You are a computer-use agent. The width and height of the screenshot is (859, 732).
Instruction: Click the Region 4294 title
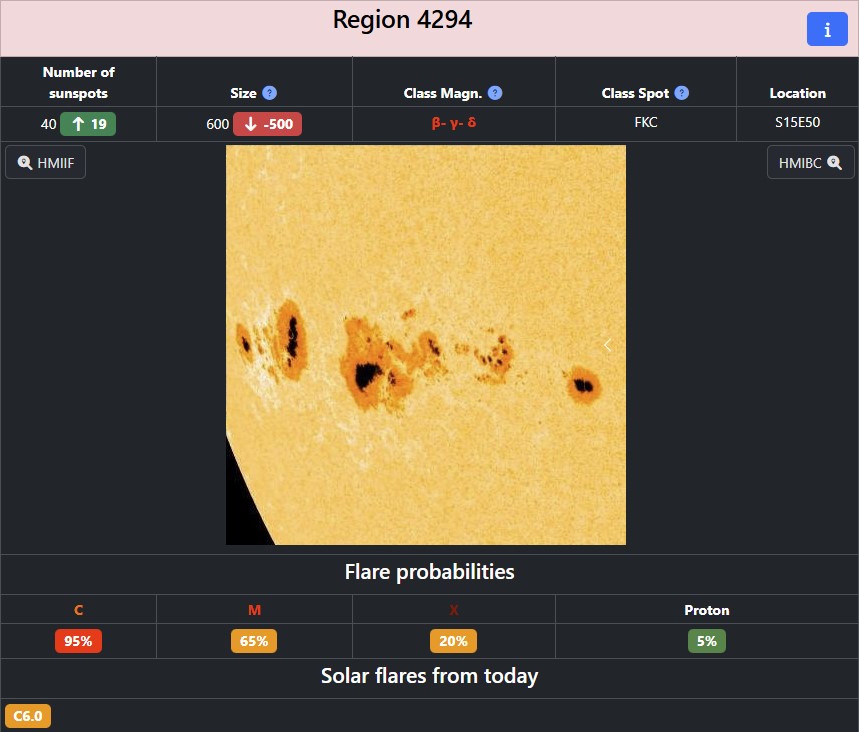(x=402, y=20)
